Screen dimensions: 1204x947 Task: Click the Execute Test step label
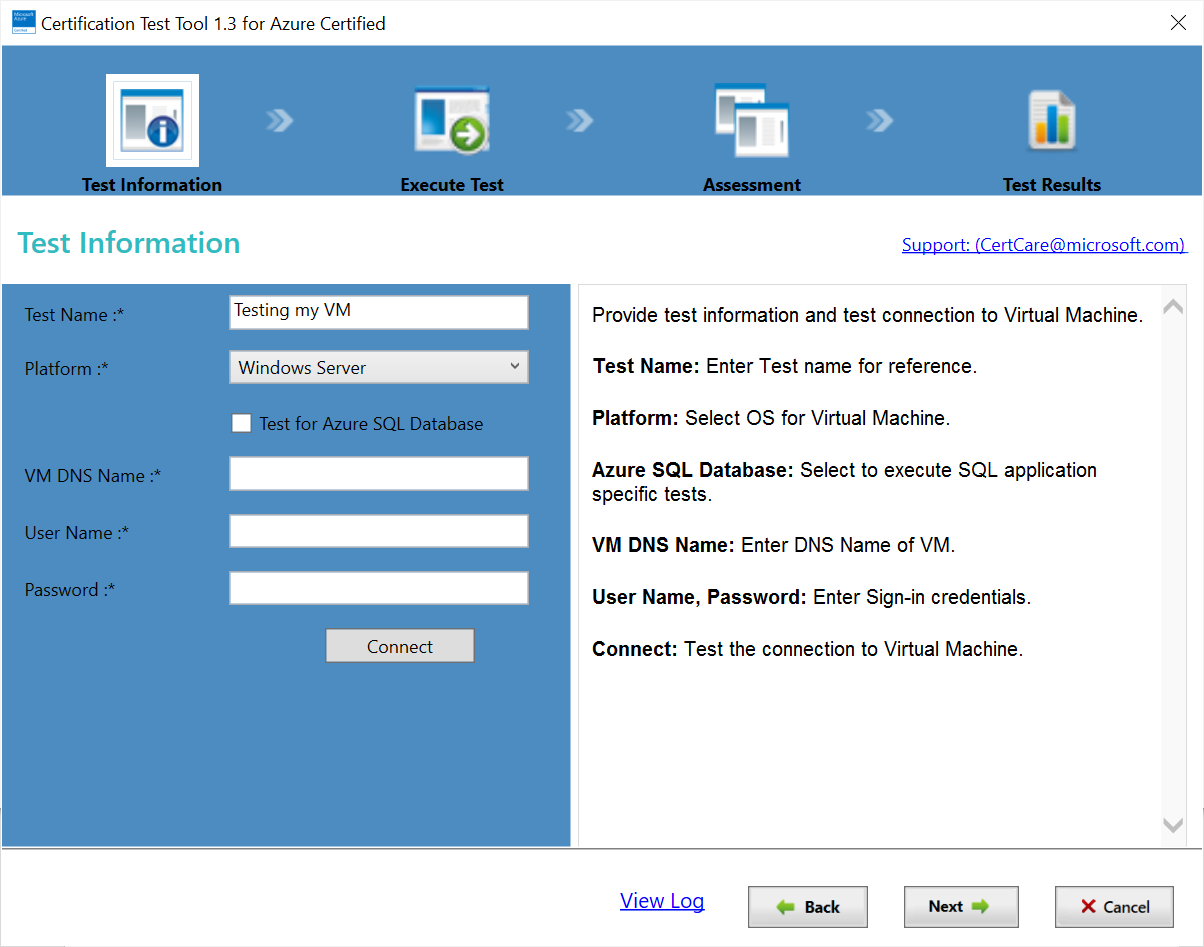(x=452, y=185)
